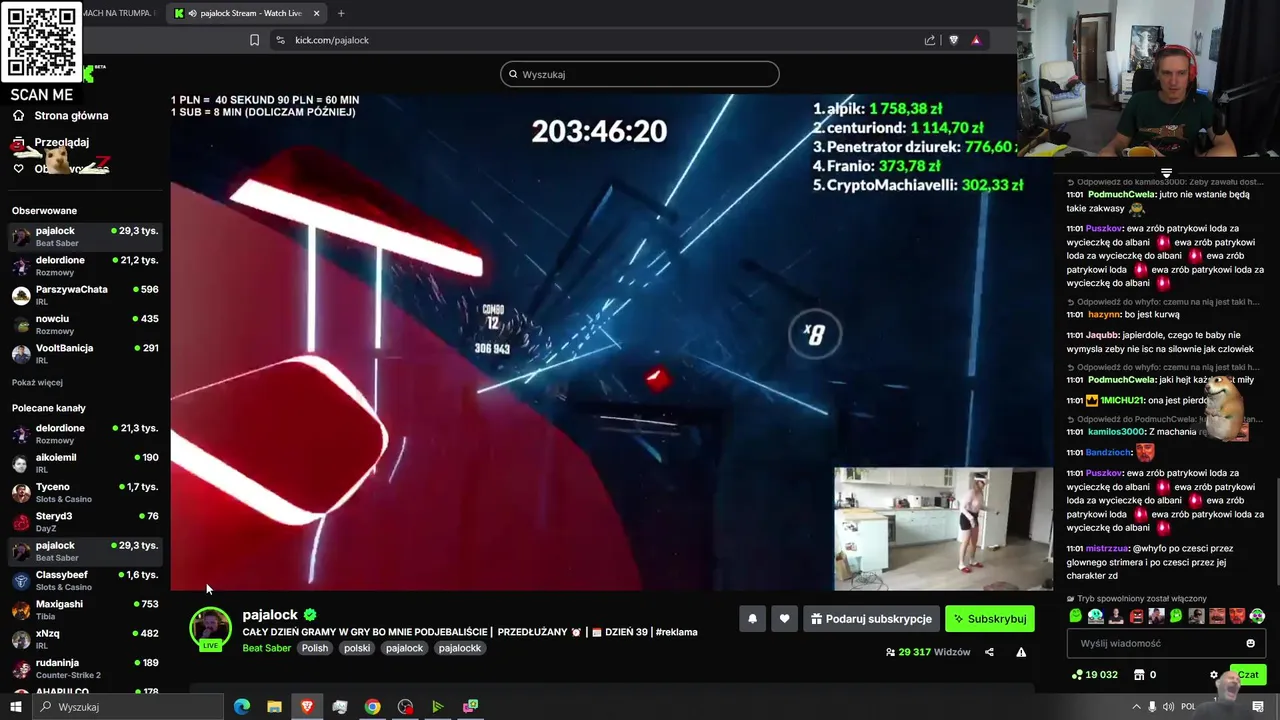Open the Brave Rewards triangle icon
Image resolution: width=1280 pixels, height=720 pixels.
coord(976,40)
